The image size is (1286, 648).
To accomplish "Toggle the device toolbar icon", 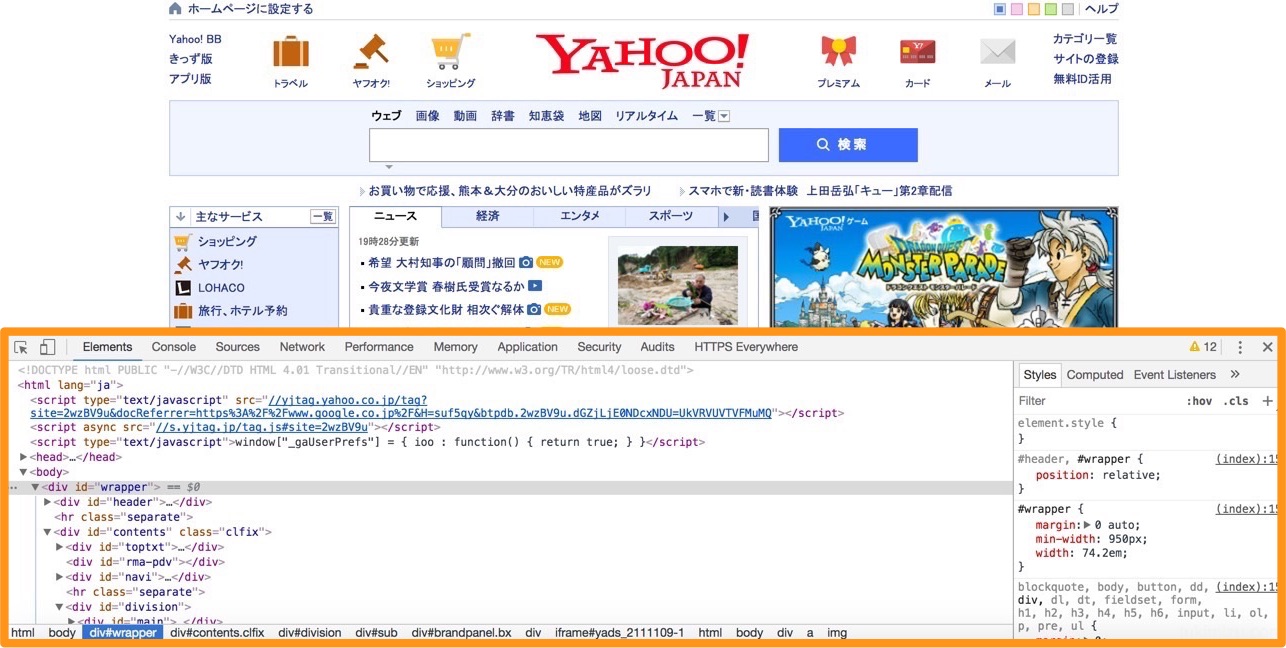I will [x=47, y=347].
